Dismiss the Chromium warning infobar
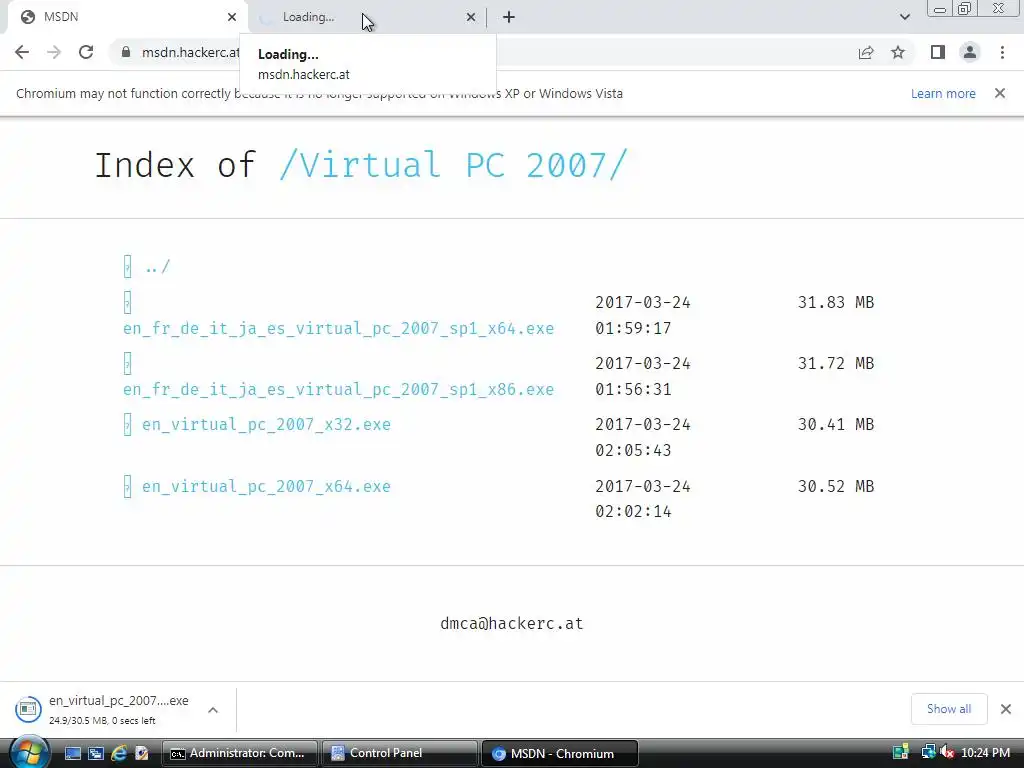Viewport: 1024px width, 768px height. 1000,93
